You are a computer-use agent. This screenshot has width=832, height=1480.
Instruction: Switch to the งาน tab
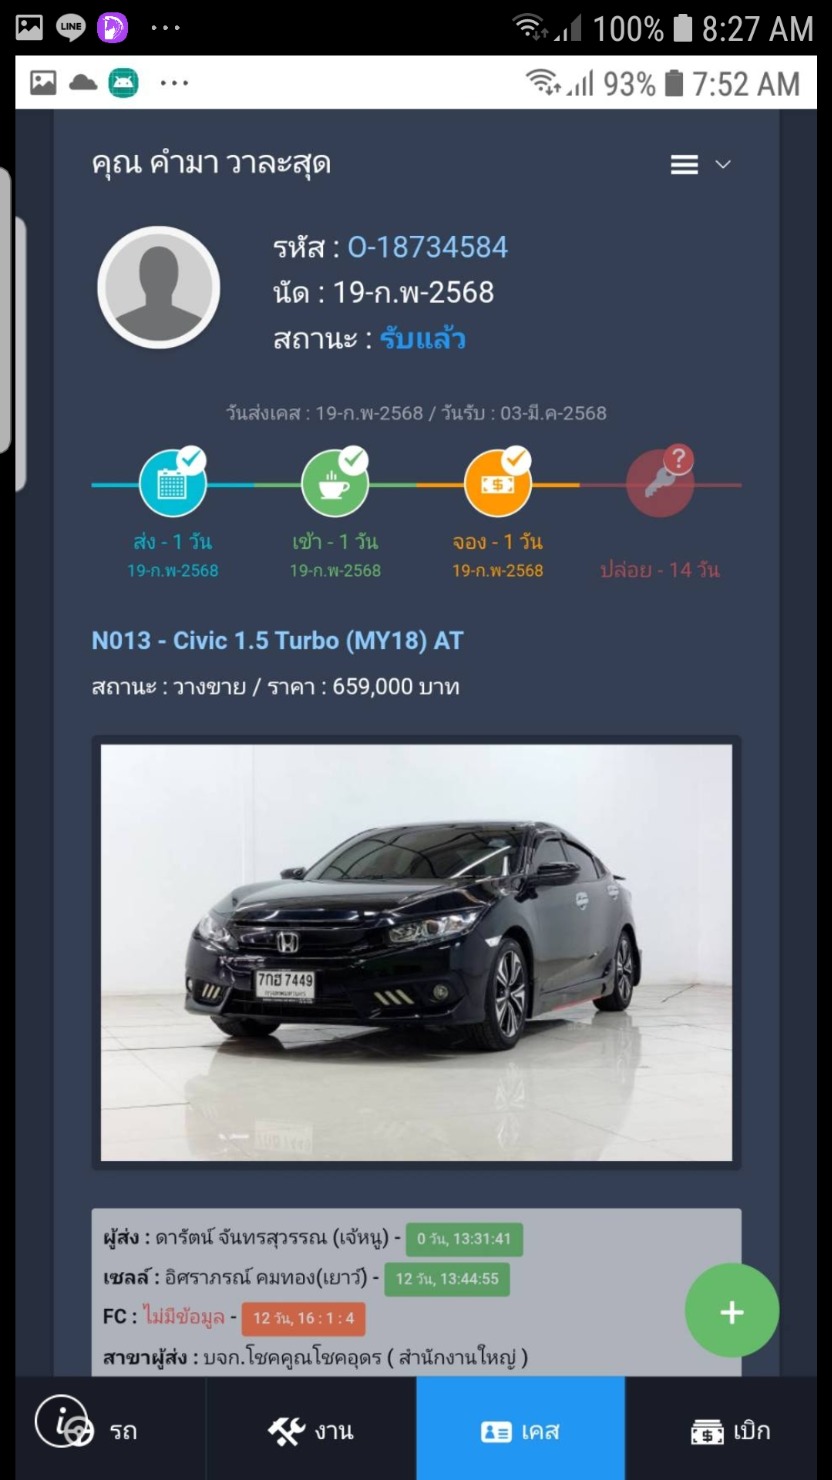(x=311, y=1428)
